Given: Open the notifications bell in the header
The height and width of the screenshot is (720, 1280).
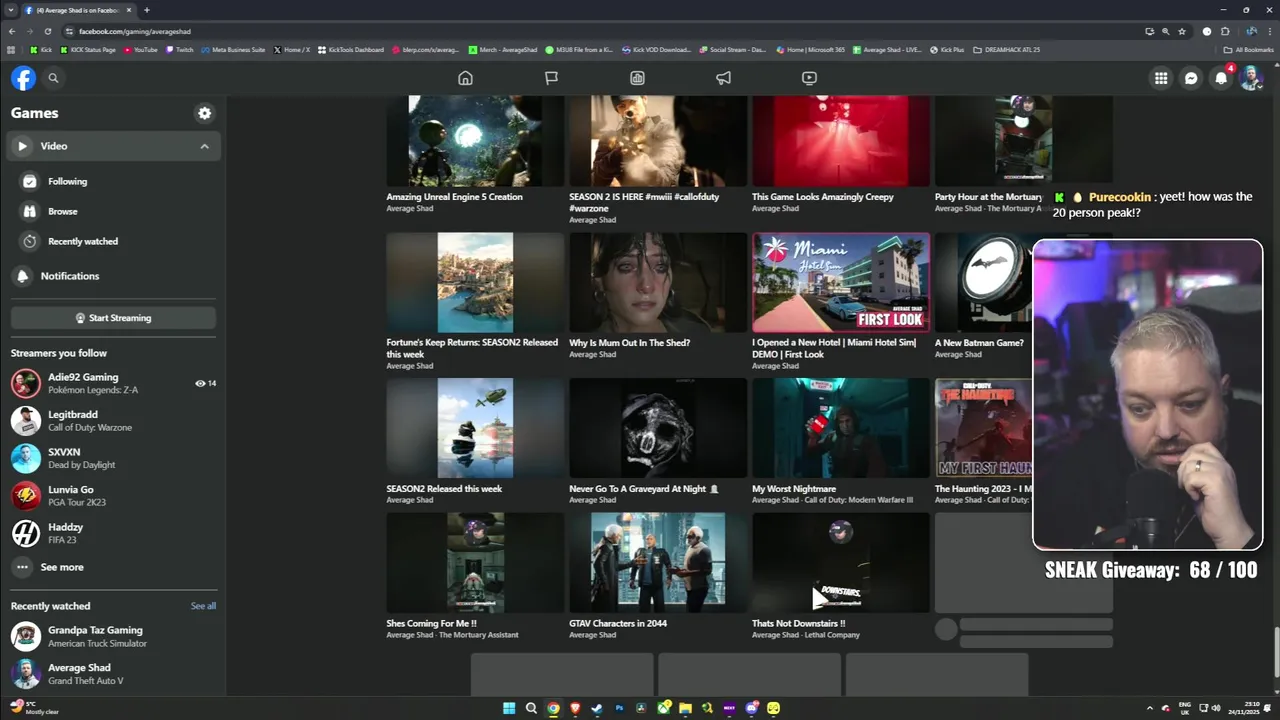Looking at the screenshot, I should [1221, 78].
